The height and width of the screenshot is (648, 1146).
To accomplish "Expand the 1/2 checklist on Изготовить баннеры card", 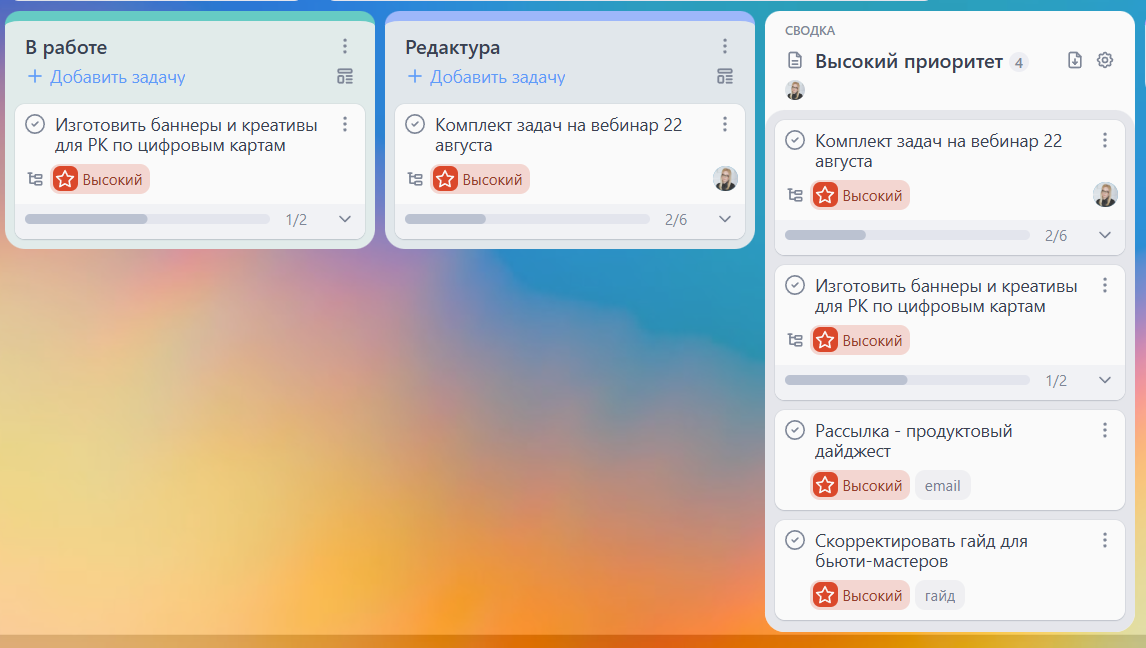I will (345, 218).
